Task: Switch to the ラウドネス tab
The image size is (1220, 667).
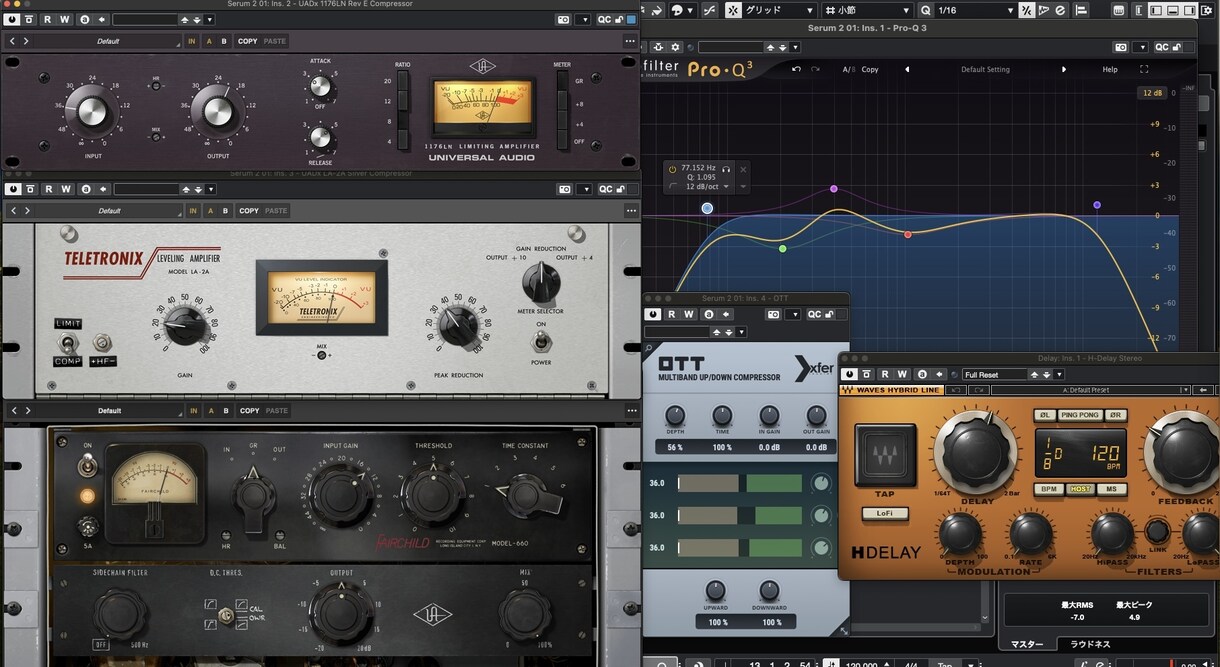Action: pyautogui.click(x=1090, y=644)
